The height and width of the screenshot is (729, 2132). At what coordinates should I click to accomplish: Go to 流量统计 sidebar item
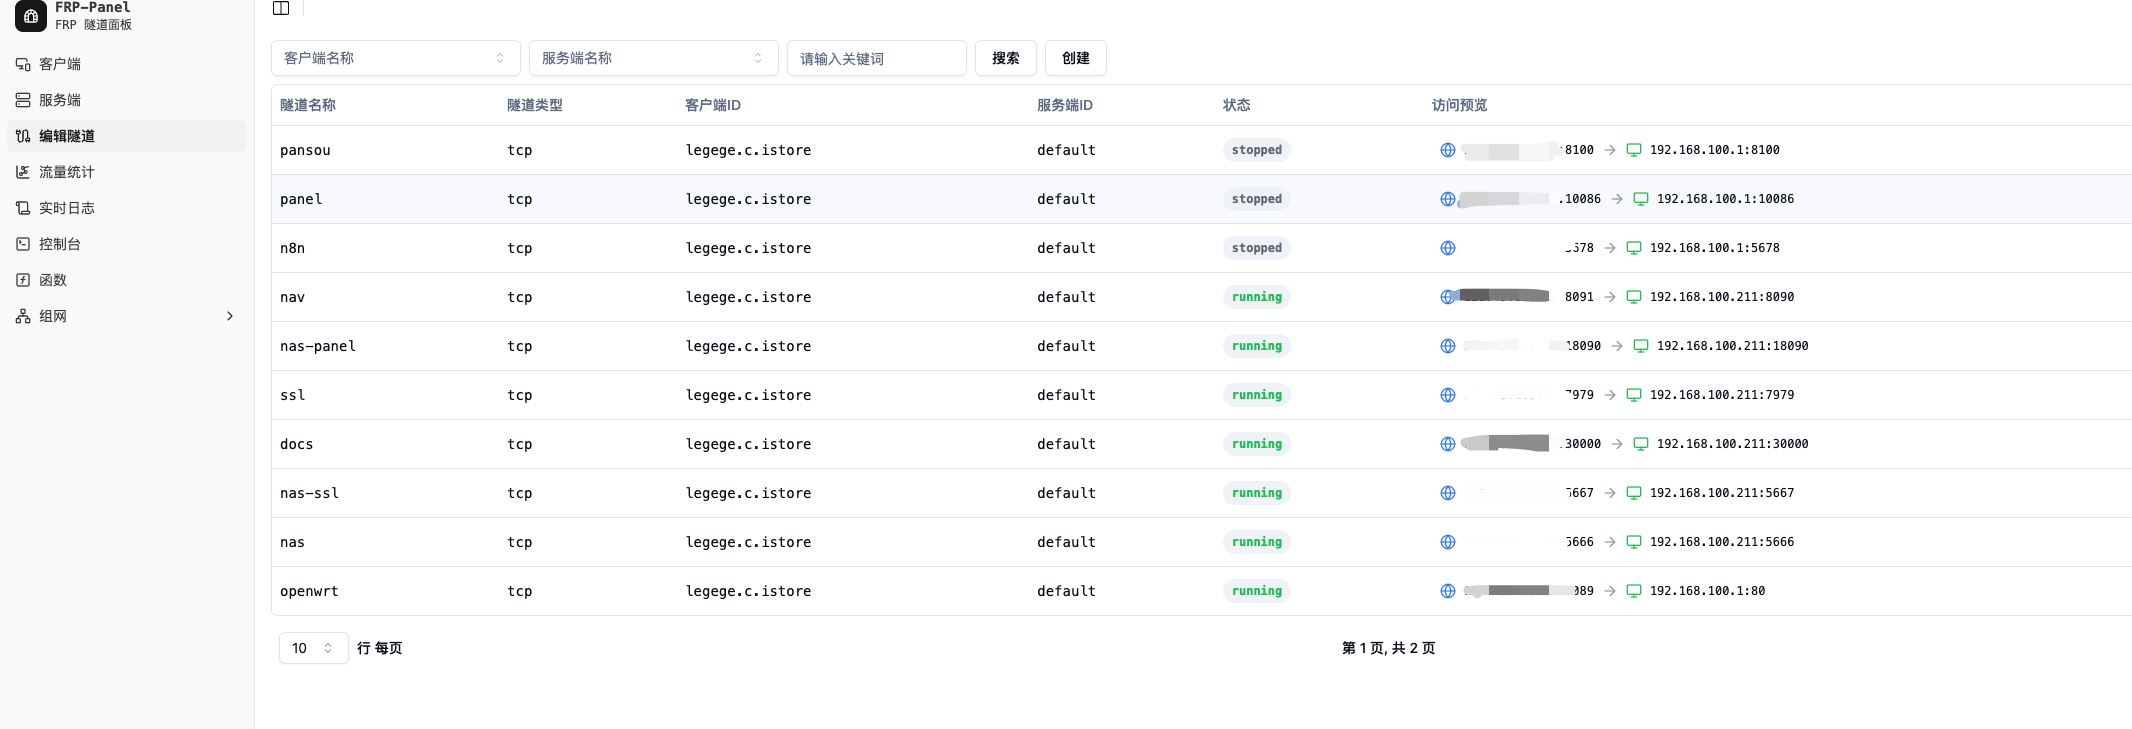(66, 172)
